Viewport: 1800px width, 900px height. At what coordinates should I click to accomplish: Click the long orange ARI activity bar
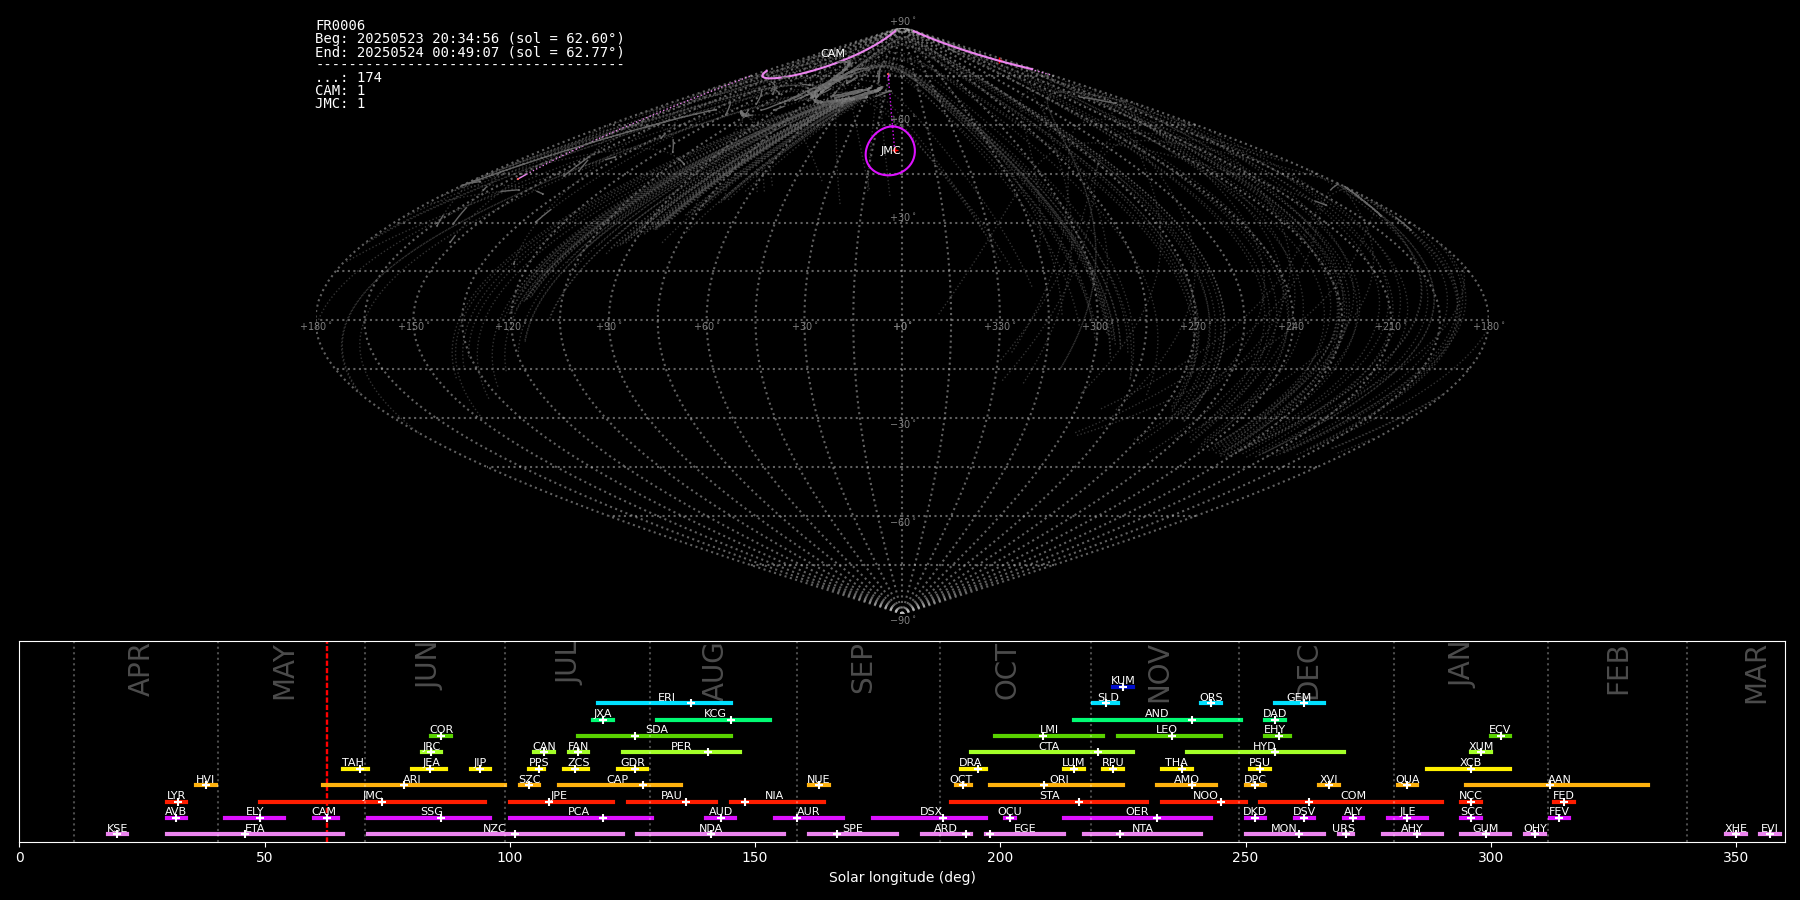[414, 785]
